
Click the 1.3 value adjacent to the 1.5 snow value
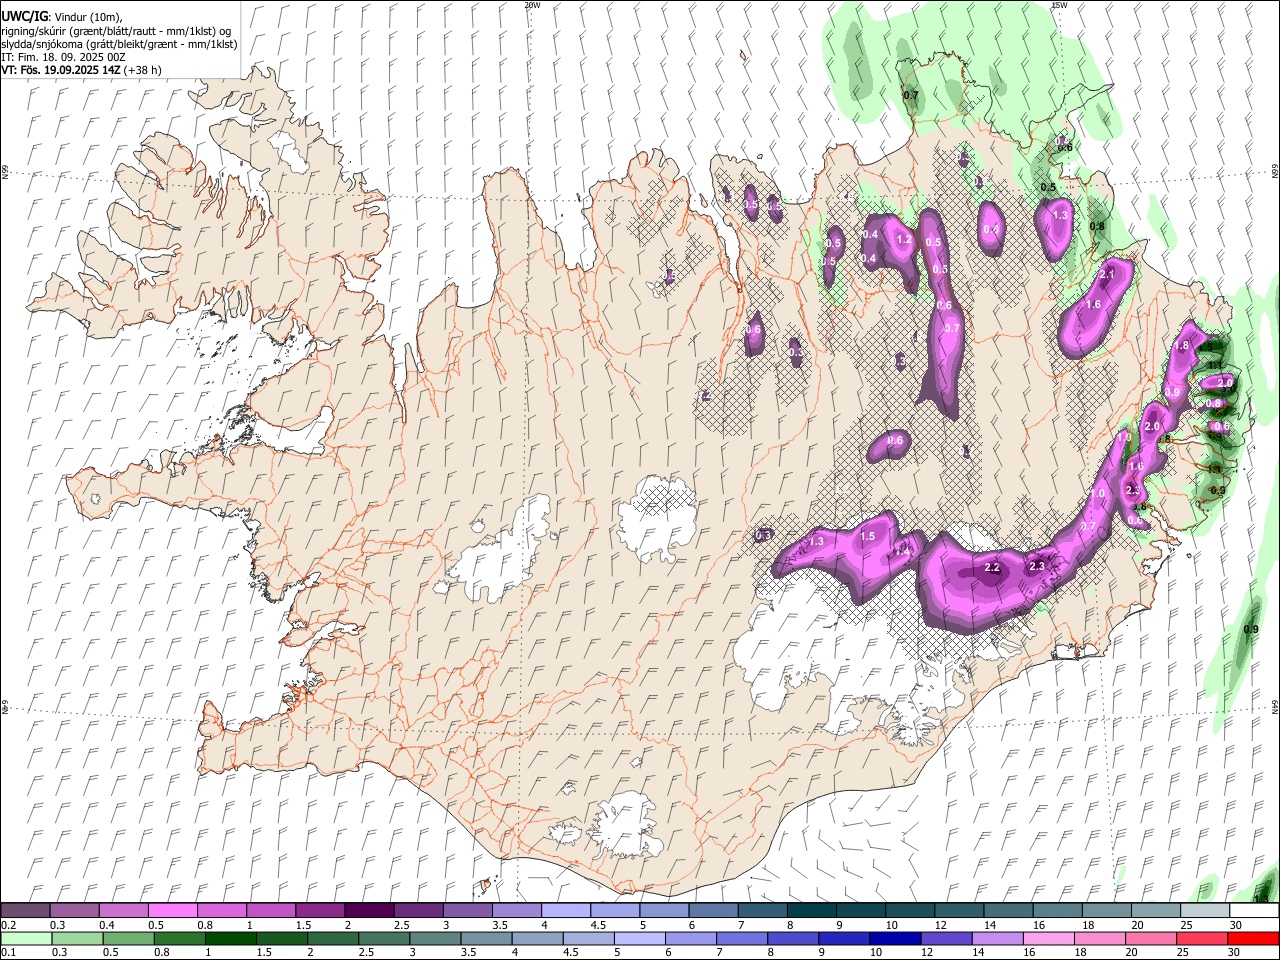click(x=817, y=541)
